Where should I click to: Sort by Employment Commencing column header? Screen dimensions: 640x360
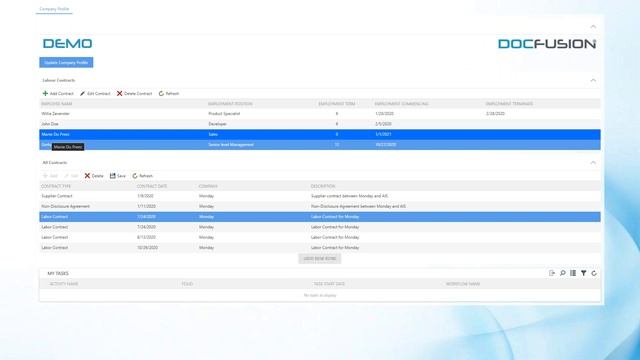[401, 104]
